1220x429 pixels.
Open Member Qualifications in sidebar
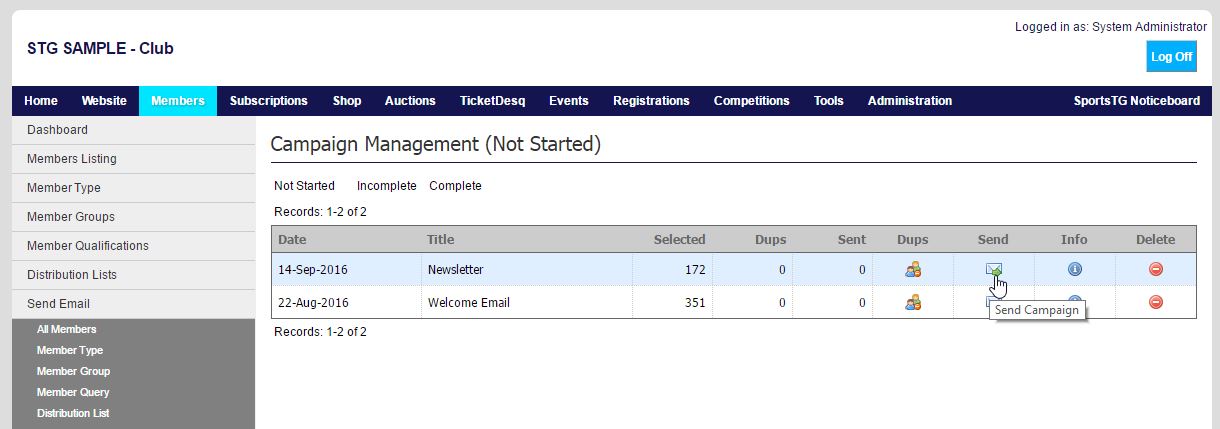point(133,246)
